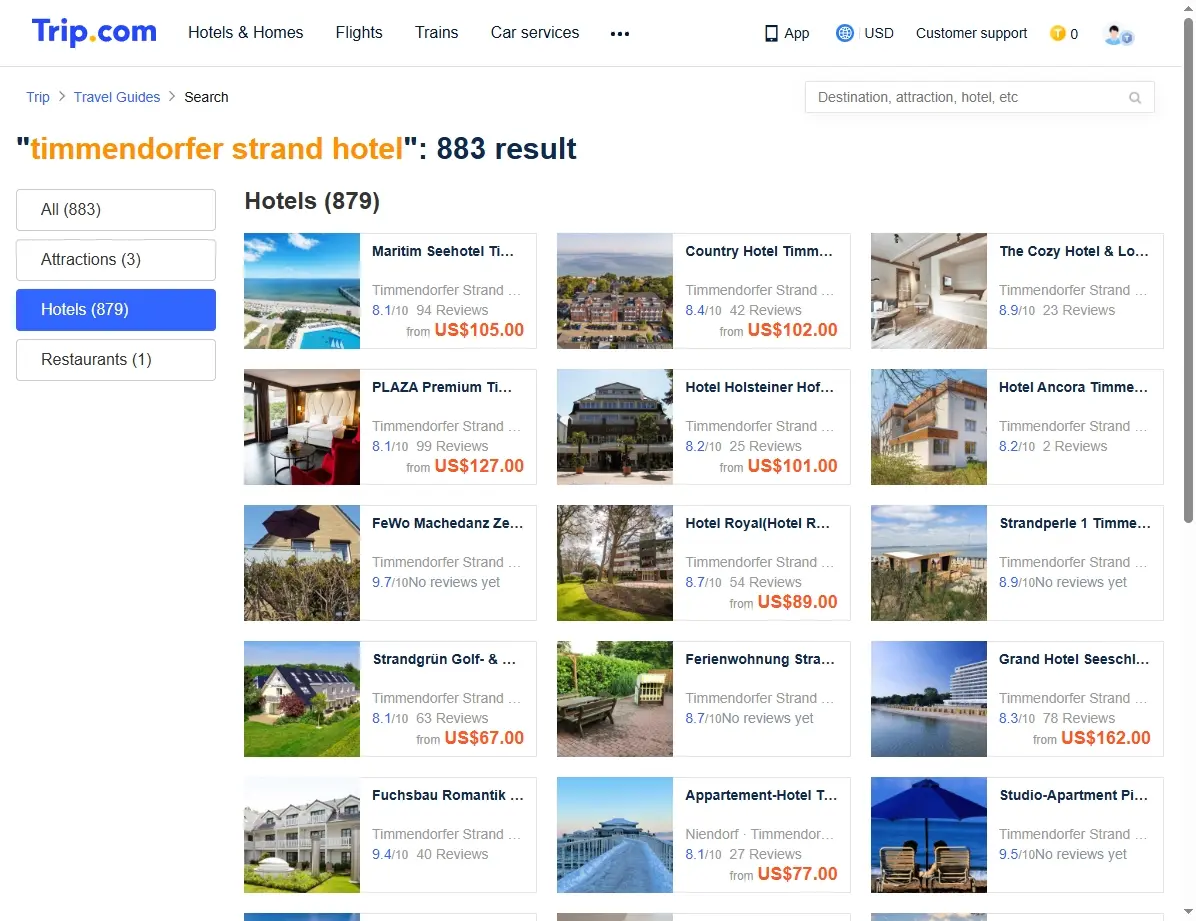The width and height of the screenshot is (1196, 921).
Task: Click the Trip.com logo
Action: [x=94, y=32]
